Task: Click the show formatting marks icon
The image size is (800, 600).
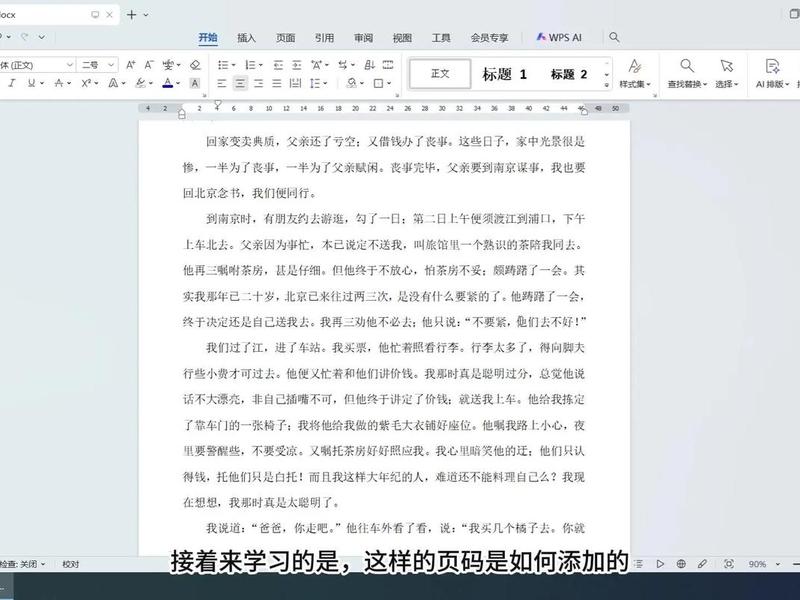Action: [x=388, y=65]
